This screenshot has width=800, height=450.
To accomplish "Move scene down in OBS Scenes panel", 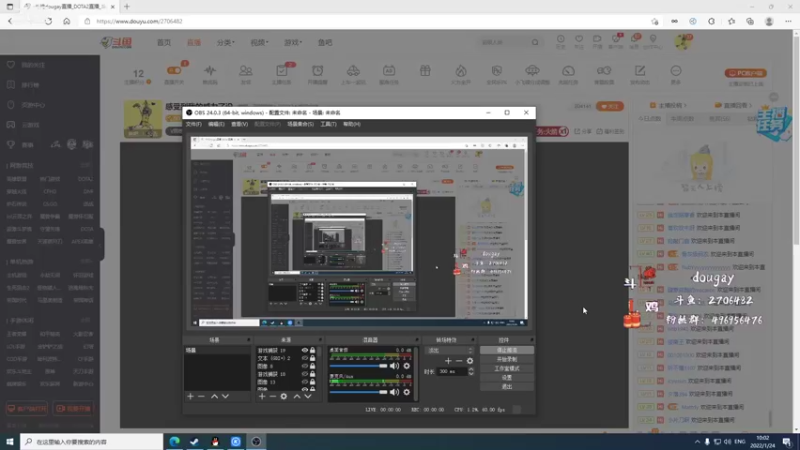I will 225,396.
